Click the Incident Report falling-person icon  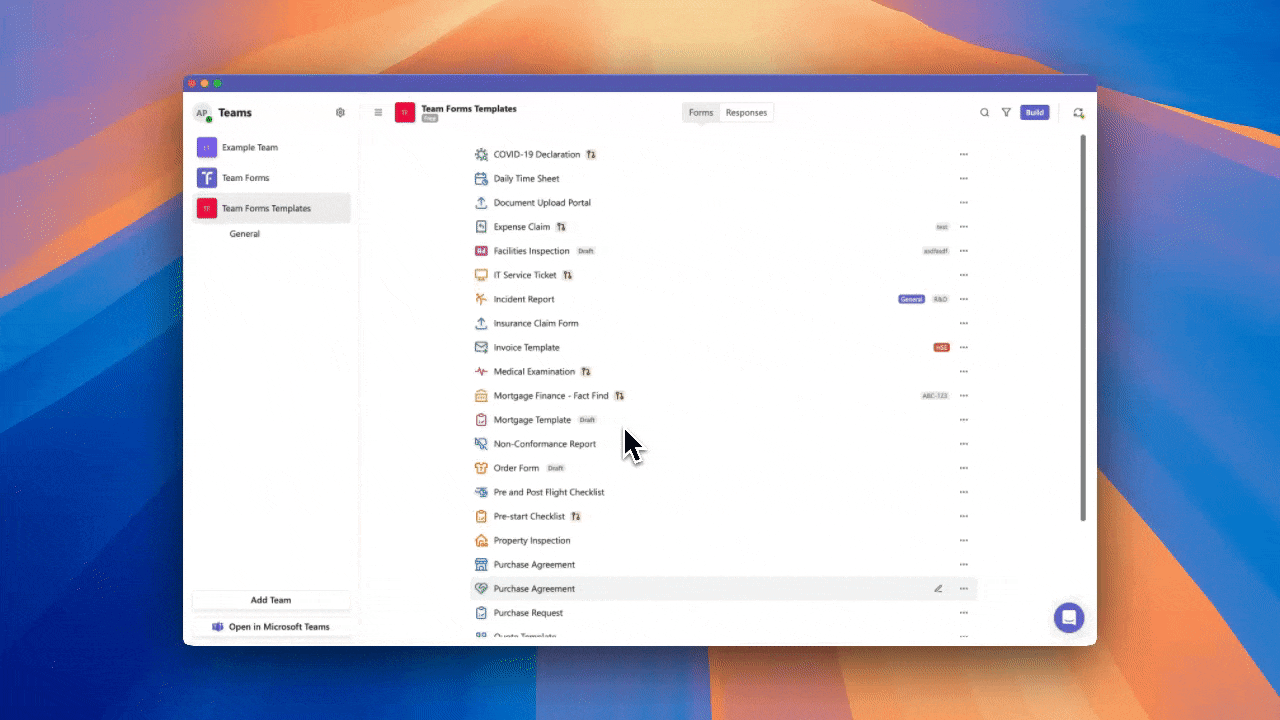[x=481, y=299]
